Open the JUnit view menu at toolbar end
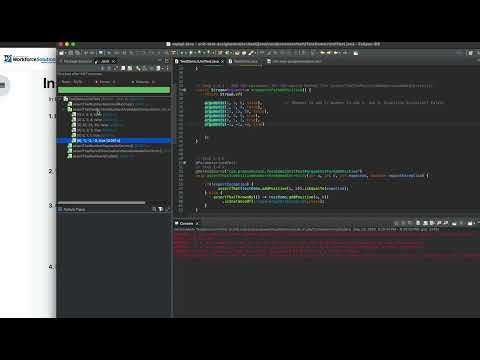This screenshot has width=480, height=360. (168, 68)
